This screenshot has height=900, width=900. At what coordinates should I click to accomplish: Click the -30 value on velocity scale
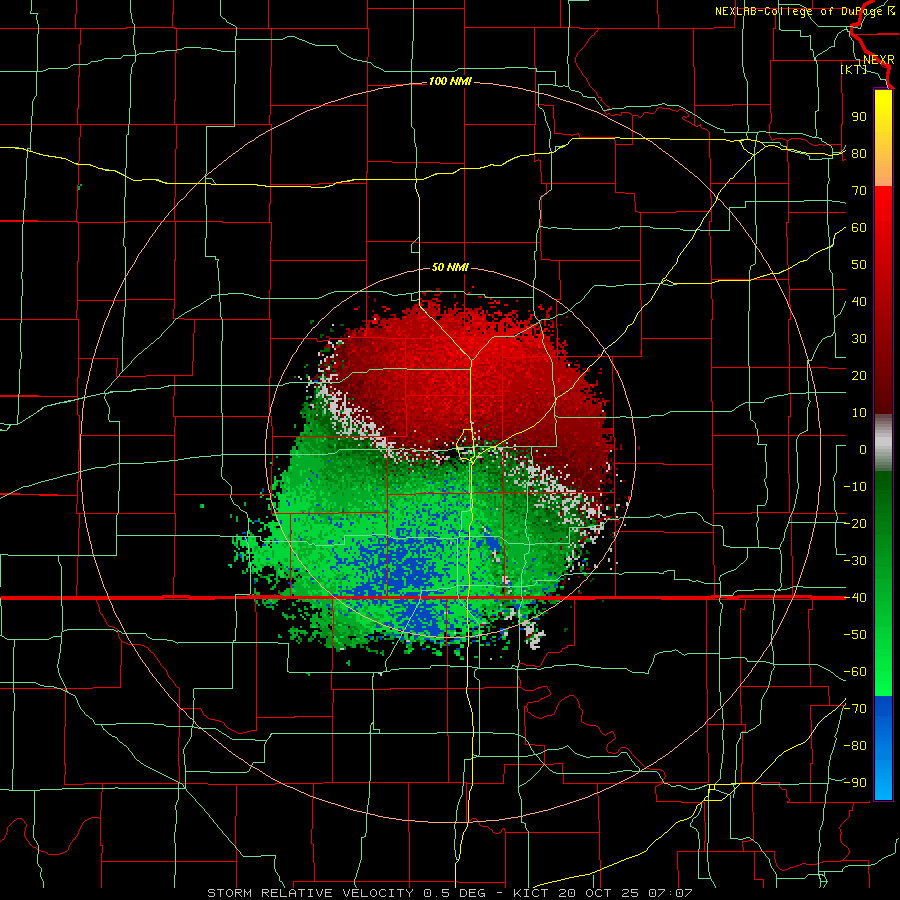[x=855, y=561]
